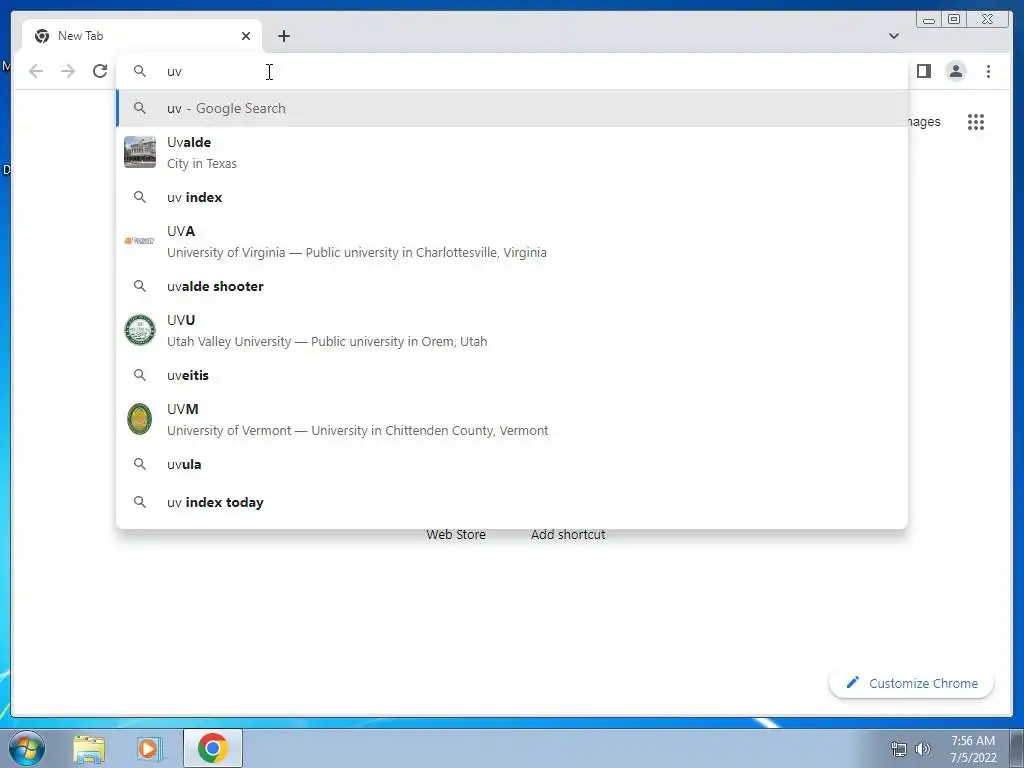Viewport: 1024px width, 768px height.
Task: Click the University of Virginia logo
Action: coord(140,241)
